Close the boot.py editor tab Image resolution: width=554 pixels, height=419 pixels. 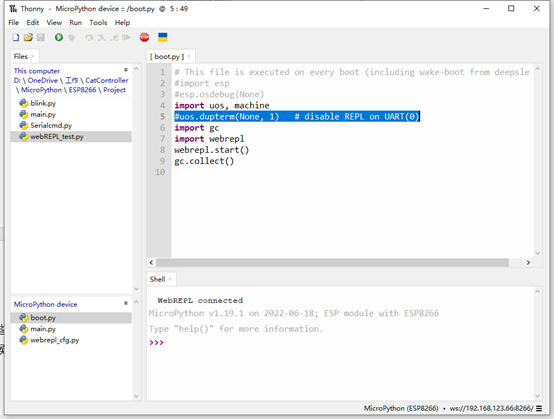point(189,56)
